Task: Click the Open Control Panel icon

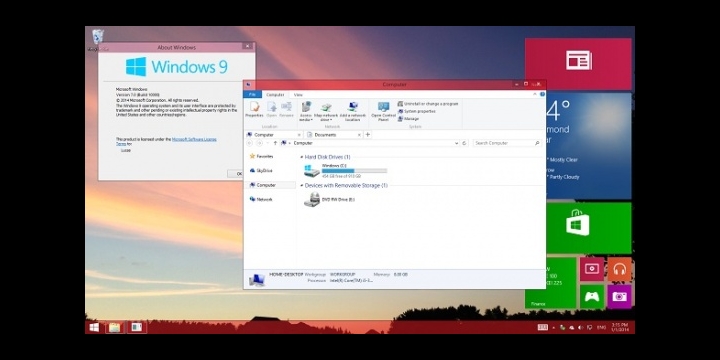Action: click(x=383, y=110)
